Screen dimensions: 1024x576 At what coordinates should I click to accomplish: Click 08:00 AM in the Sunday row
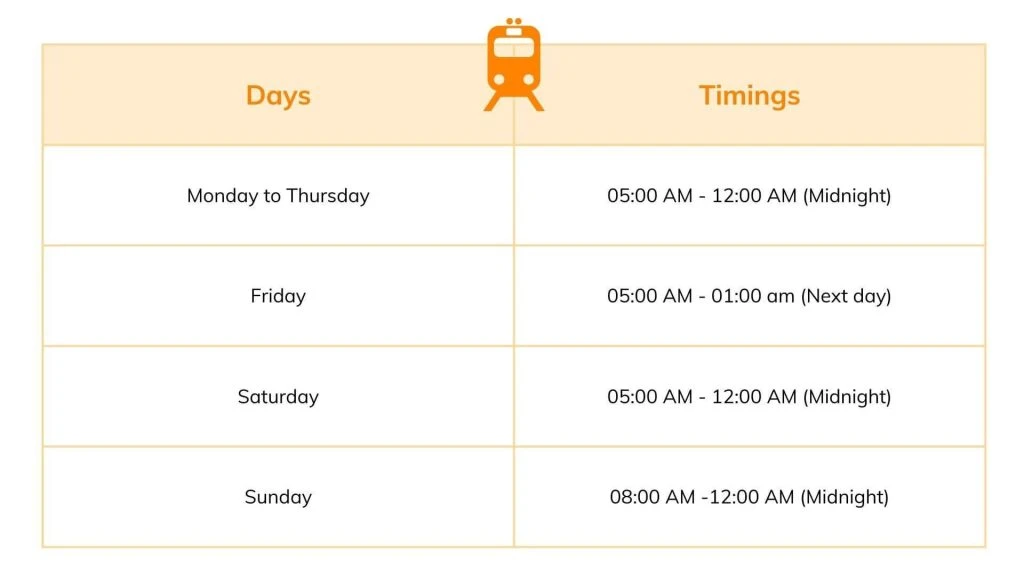652,497
